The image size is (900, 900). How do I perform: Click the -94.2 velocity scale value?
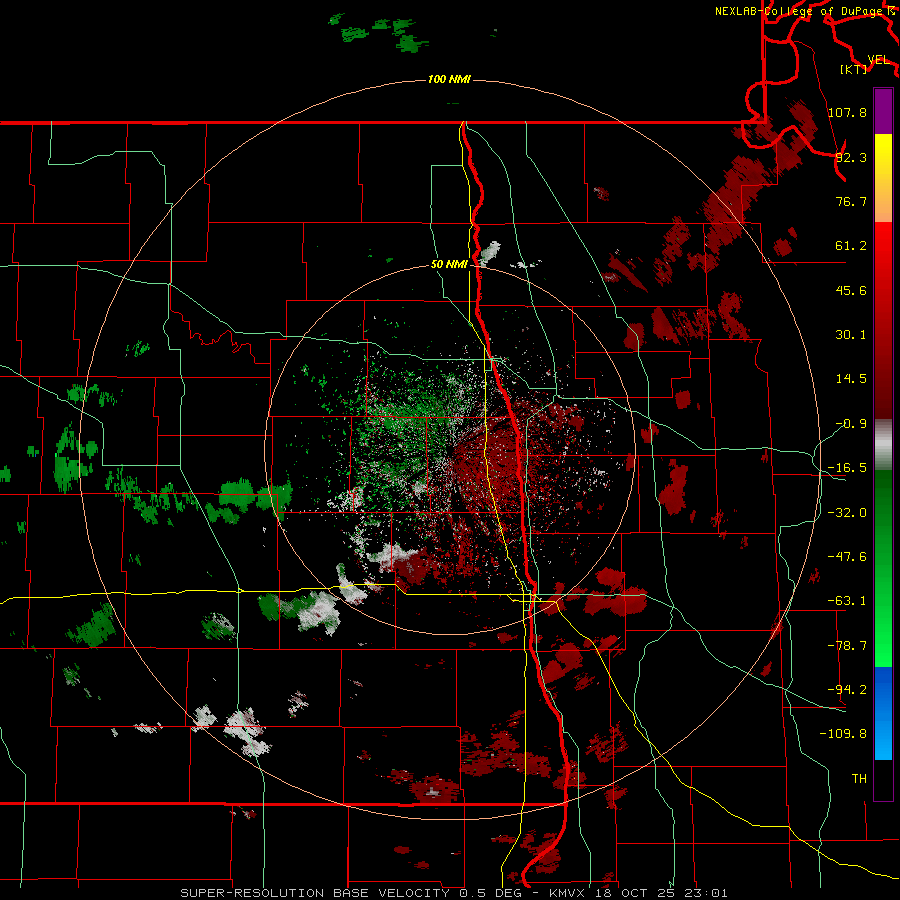point(847,689)
